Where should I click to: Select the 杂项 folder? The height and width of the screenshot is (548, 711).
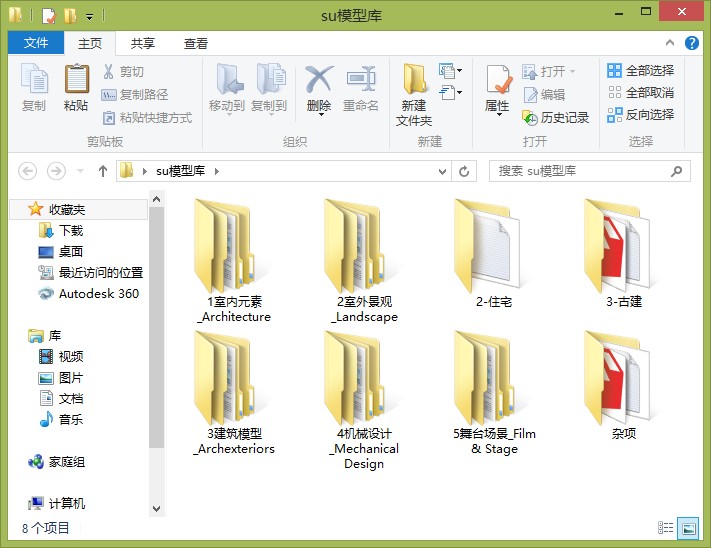pyautogui.click(x=623, y=385)
